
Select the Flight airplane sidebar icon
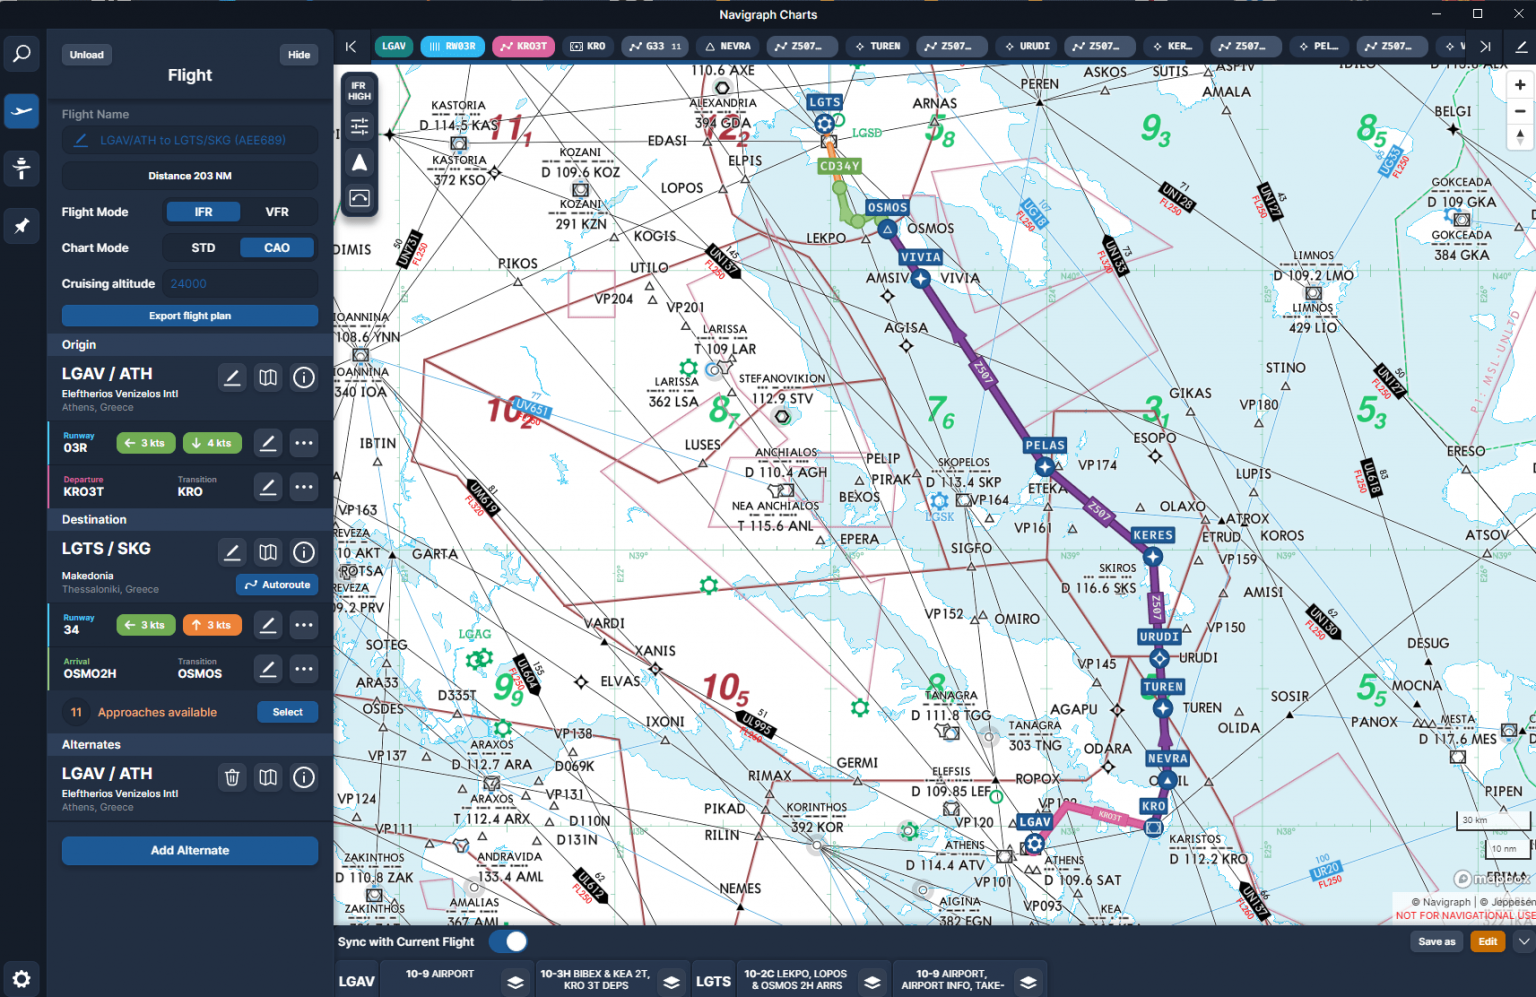pyautogui.click(x=21, y=111)
